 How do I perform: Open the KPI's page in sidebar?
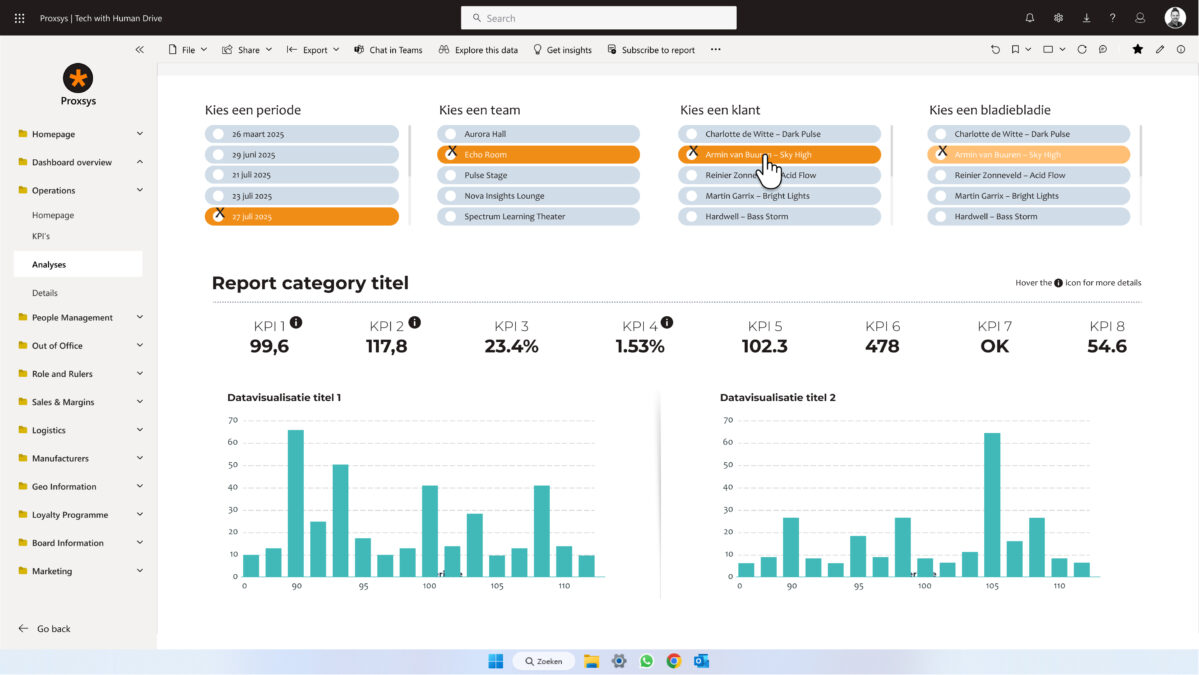click(x=41, y=236)
